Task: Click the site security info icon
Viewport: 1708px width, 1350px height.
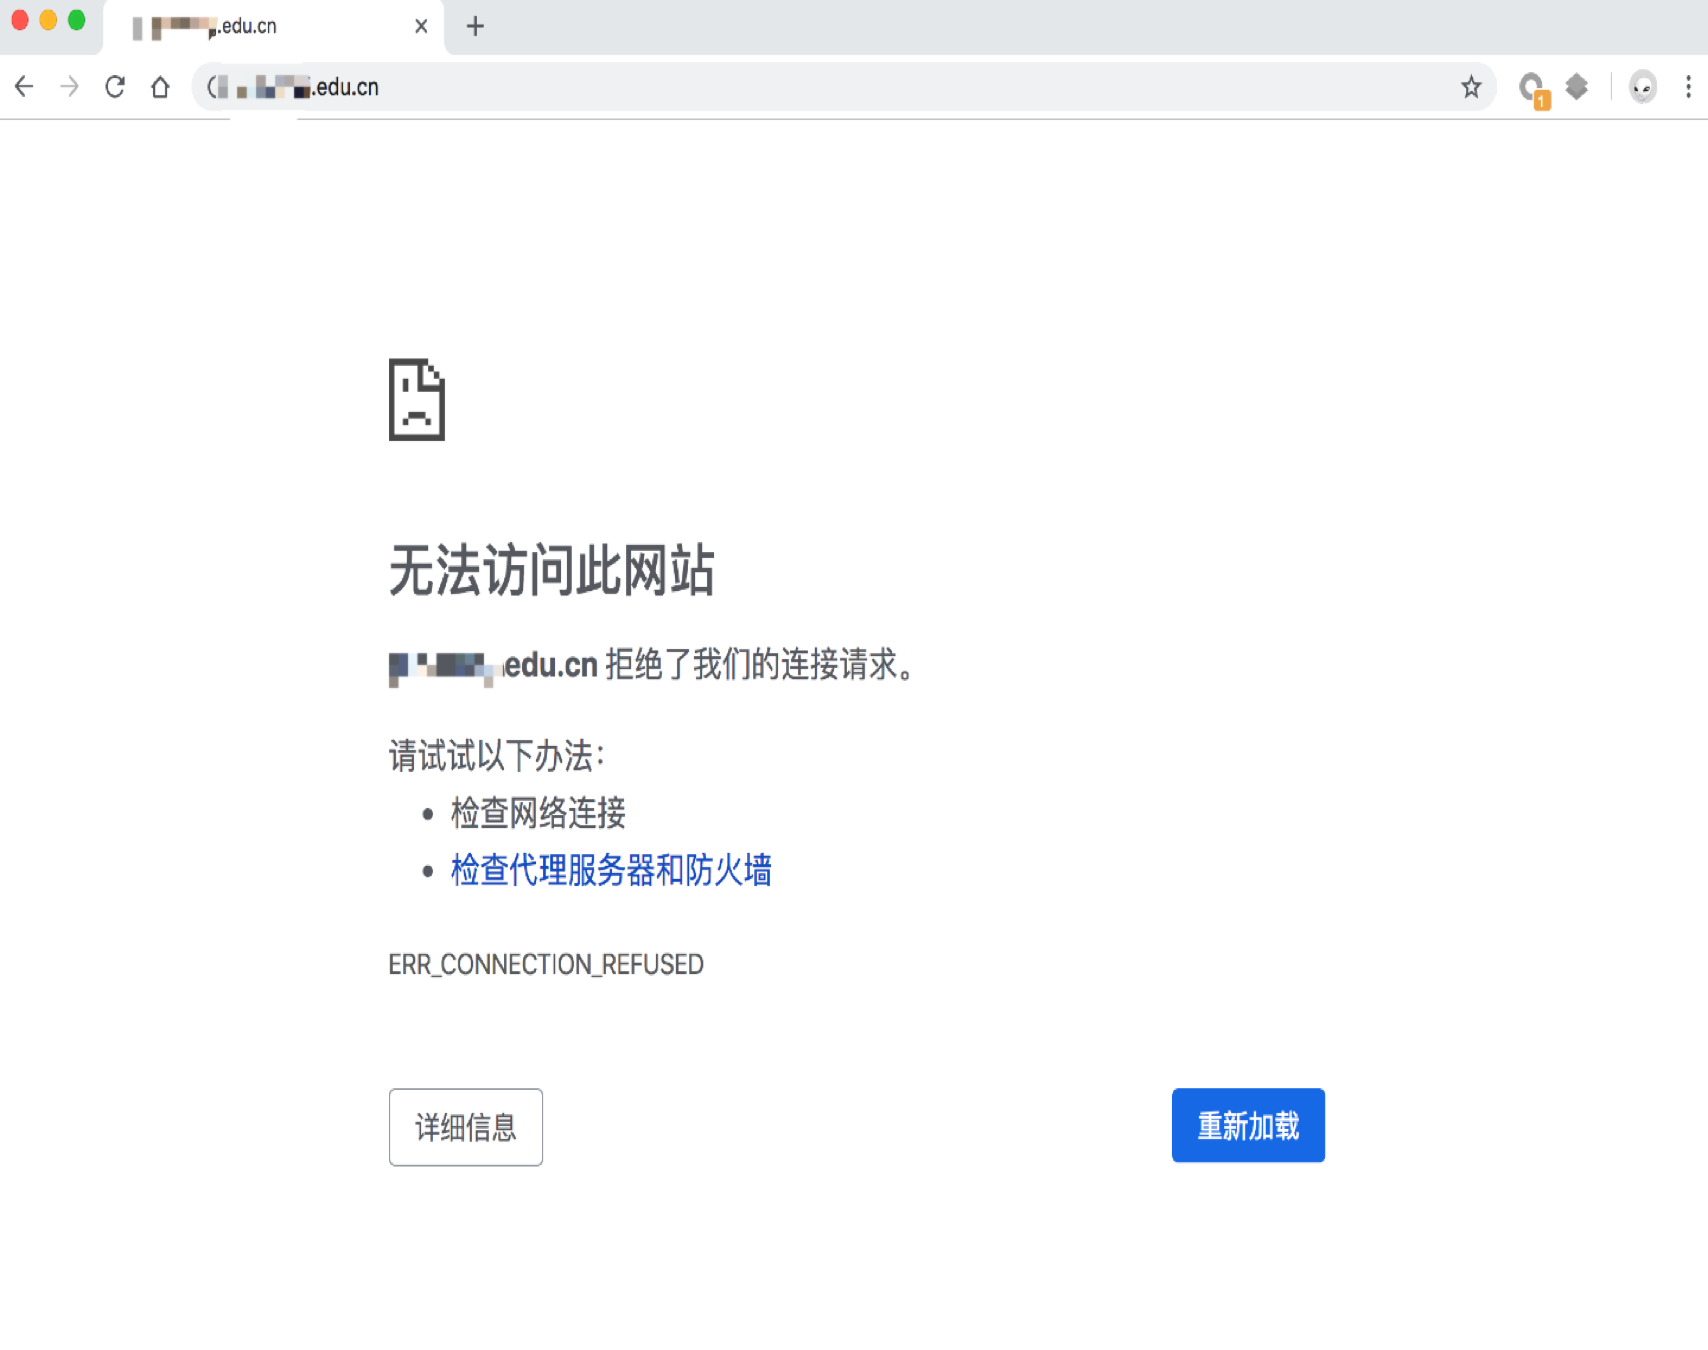Action: (213, 87)
